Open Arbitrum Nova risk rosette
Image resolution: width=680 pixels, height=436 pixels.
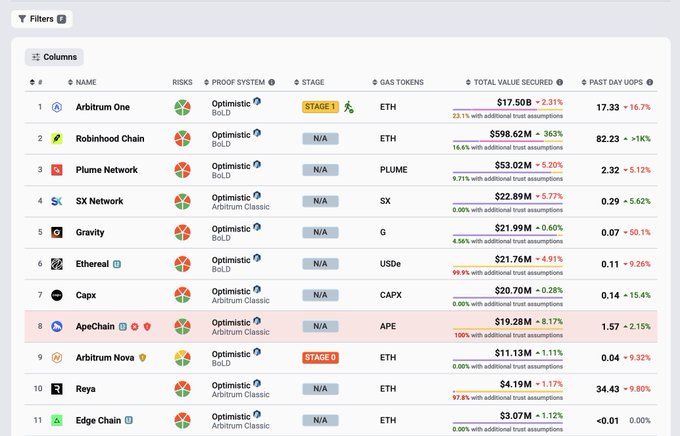[x=183, y=357]
